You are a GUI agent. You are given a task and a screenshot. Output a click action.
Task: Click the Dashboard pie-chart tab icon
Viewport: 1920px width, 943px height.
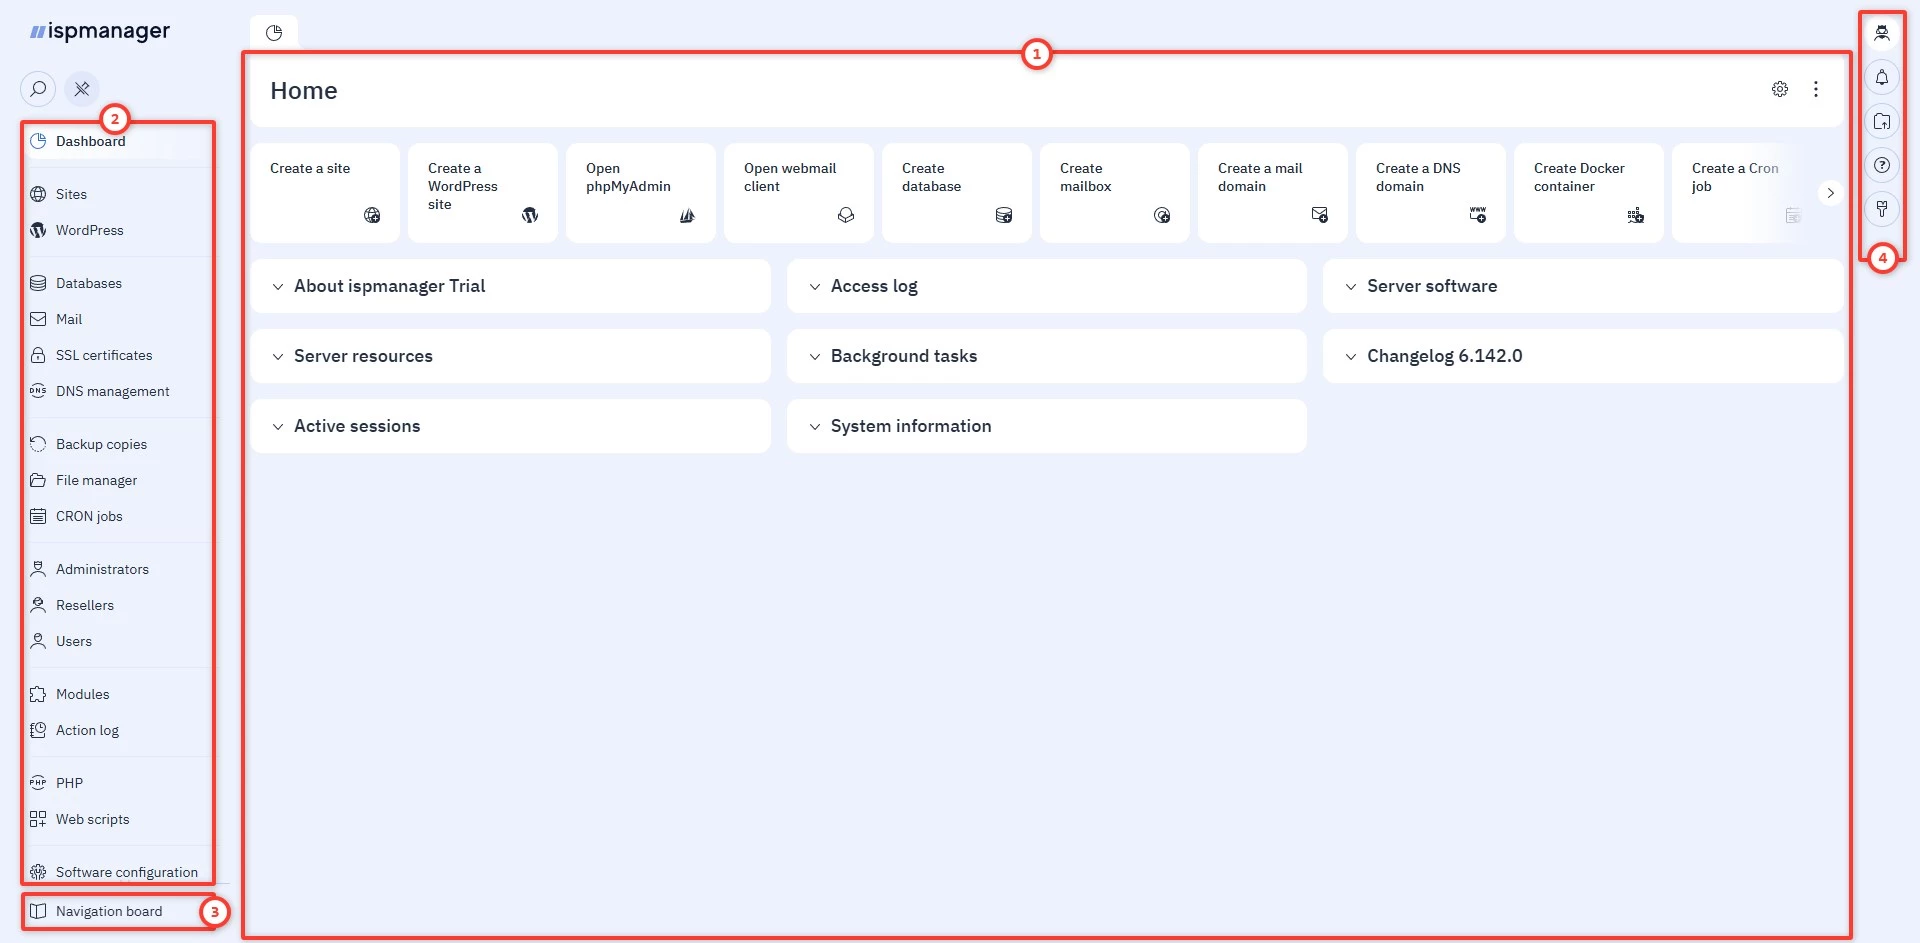274,33
